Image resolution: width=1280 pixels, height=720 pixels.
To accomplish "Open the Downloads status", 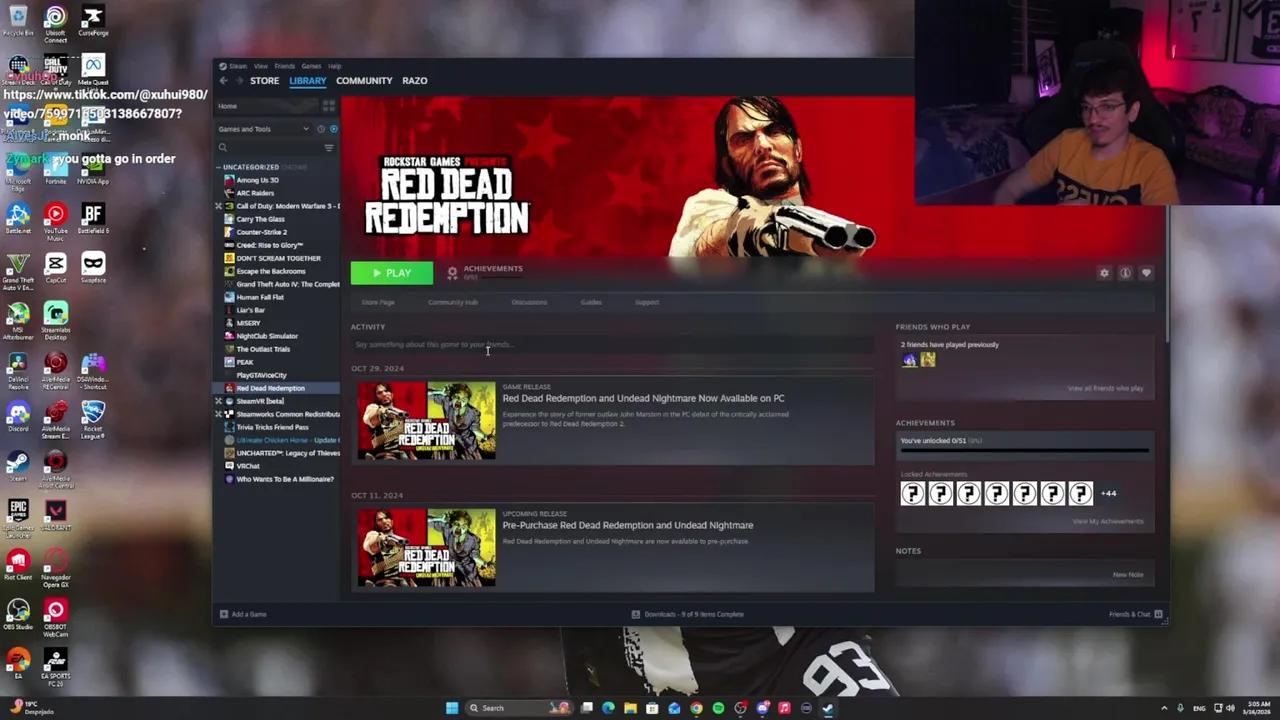I will coord(688,614).
